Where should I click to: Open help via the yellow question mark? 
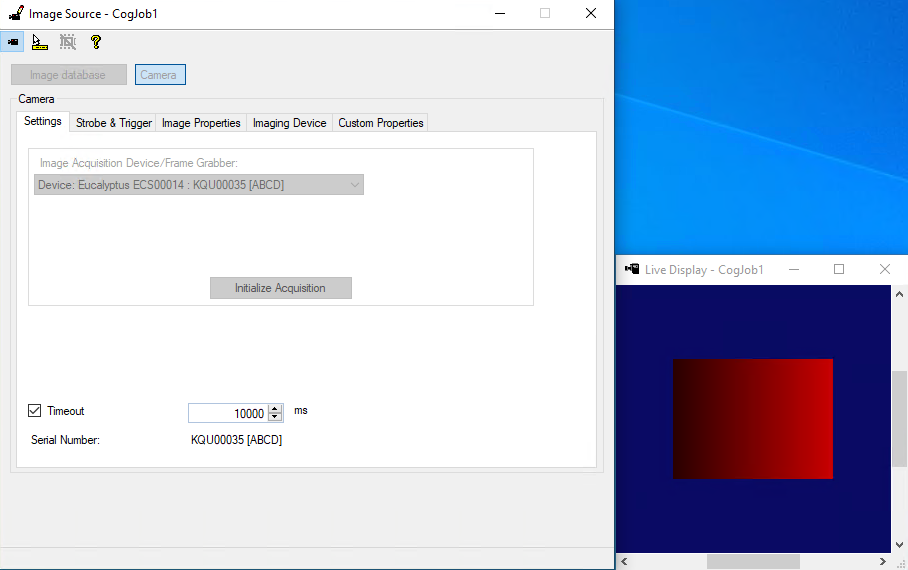(x=96, y=42)
